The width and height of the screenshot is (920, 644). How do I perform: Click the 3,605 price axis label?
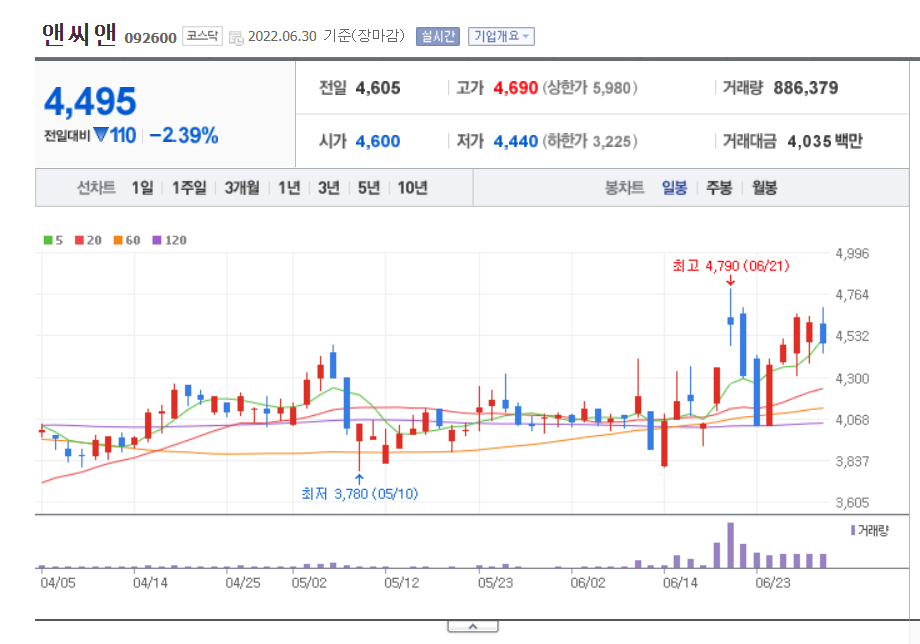[852, 503]
